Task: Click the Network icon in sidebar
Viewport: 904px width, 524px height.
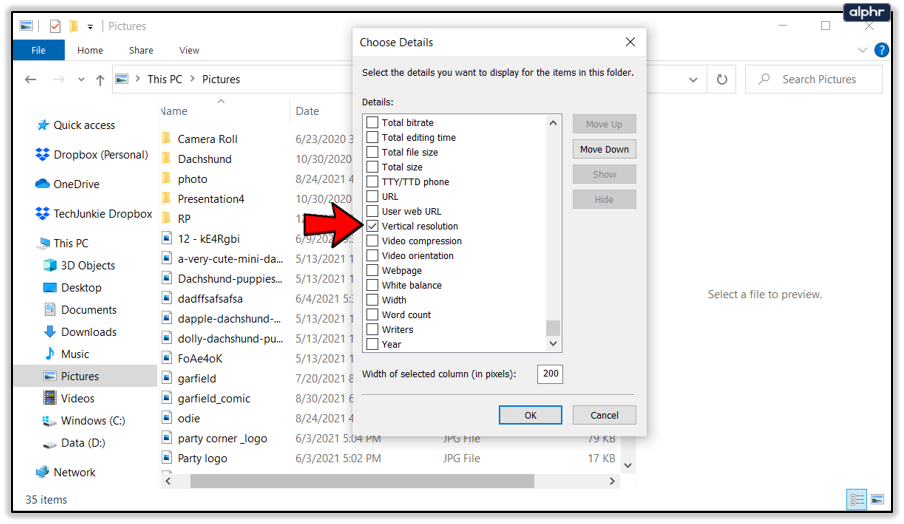Action: coord(42,472)
